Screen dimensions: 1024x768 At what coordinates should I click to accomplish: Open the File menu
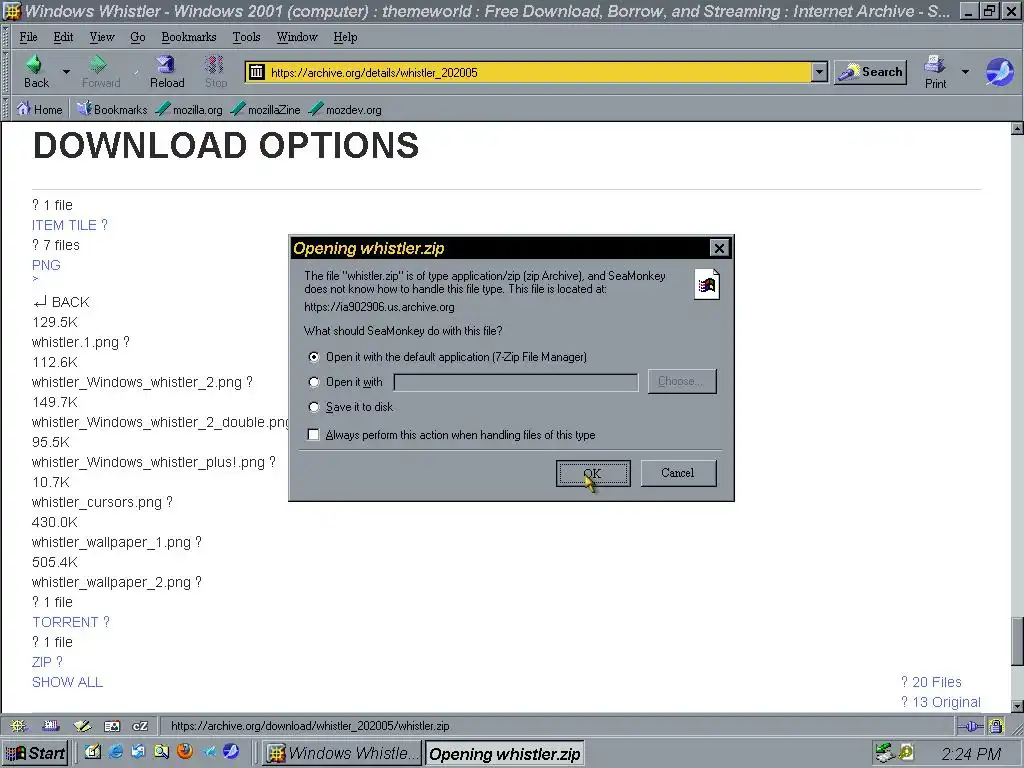coord(28,37)
